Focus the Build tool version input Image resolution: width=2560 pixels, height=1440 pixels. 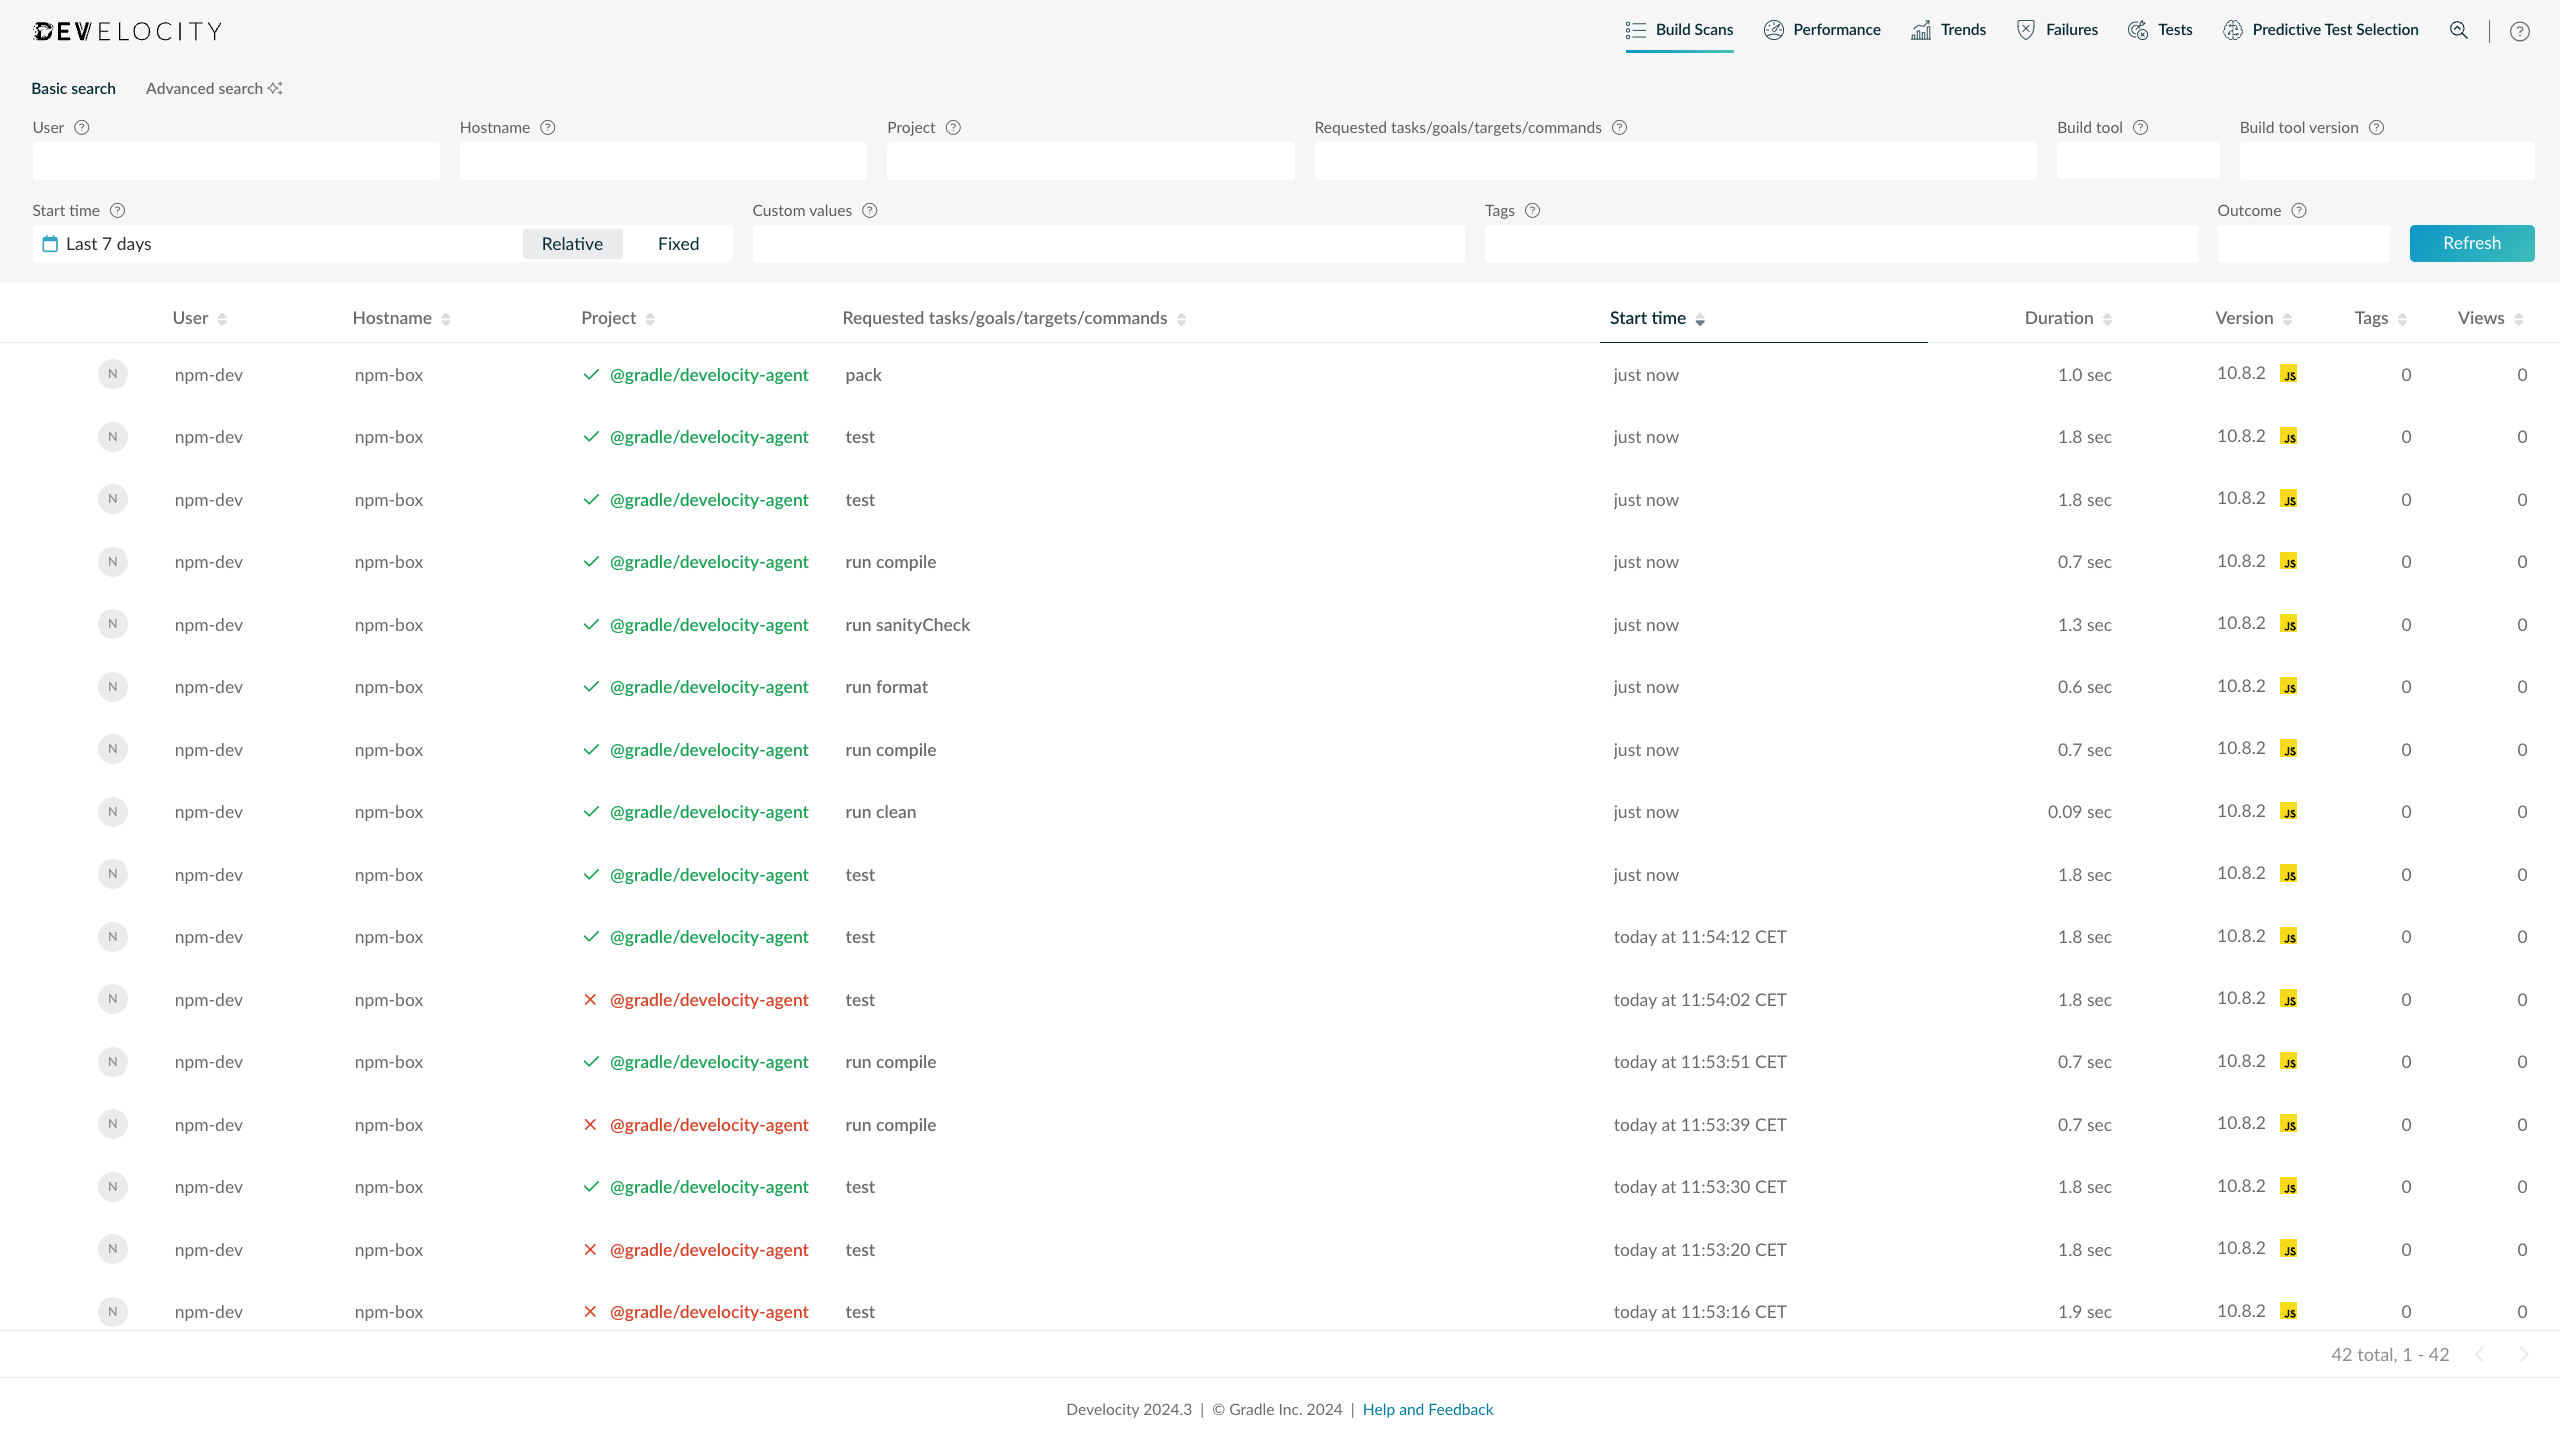coord(2387,161)
